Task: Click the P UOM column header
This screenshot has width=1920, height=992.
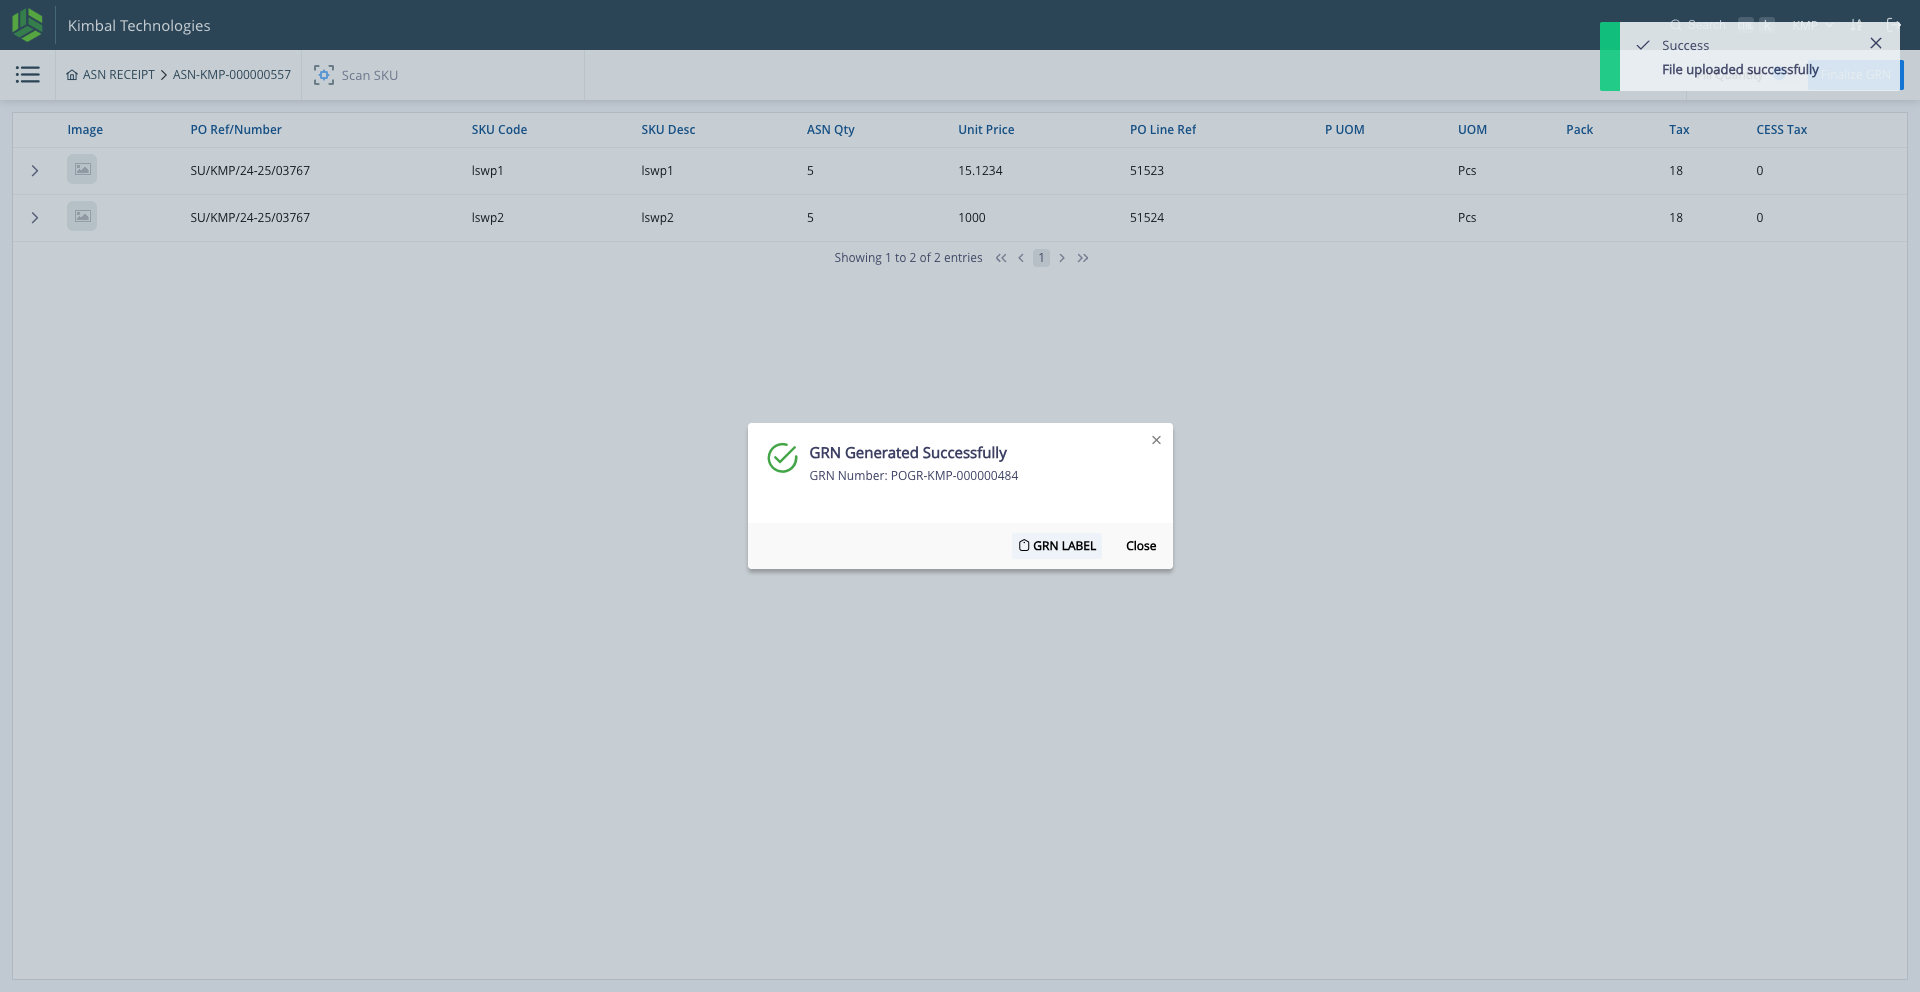Action: pyautogui.click(x=1345, y=130)
